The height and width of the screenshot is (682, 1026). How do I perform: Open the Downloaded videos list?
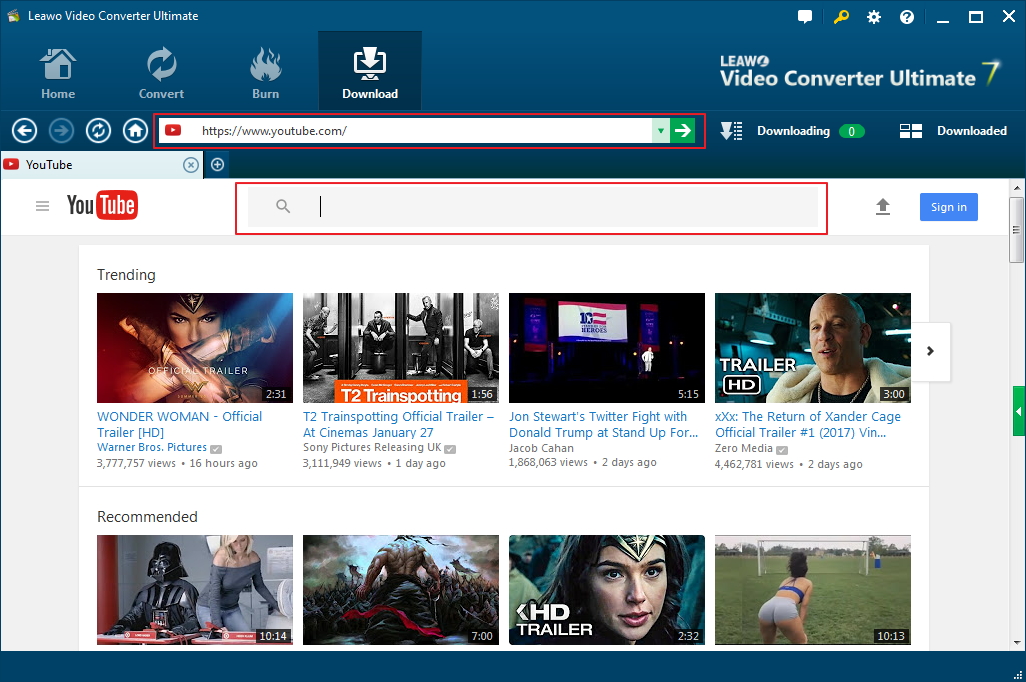point(953,131)
